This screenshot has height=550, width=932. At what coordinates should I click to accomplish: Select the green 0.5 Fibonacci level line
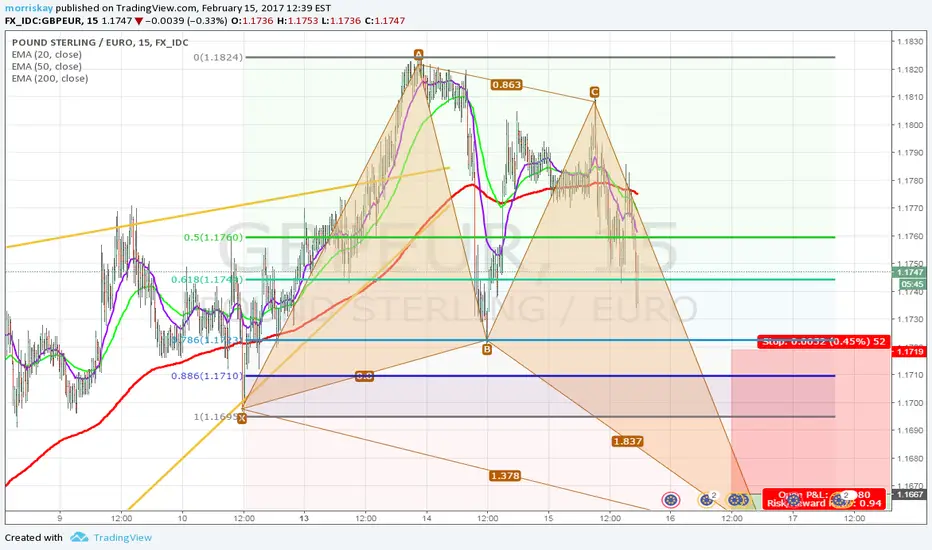(x=540, y=237)
